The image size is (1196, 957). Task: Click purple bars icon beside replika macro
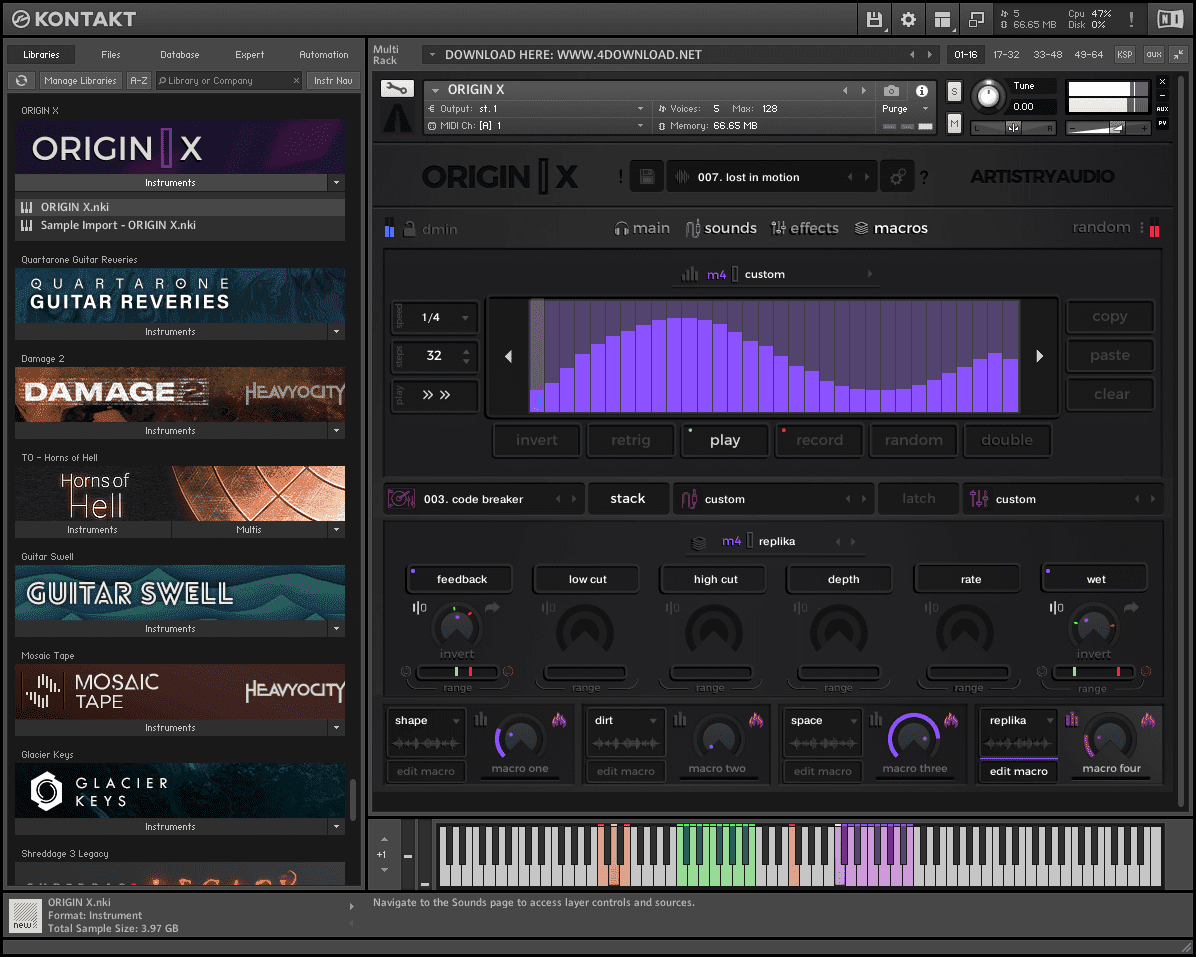(x=1072, y=719)
